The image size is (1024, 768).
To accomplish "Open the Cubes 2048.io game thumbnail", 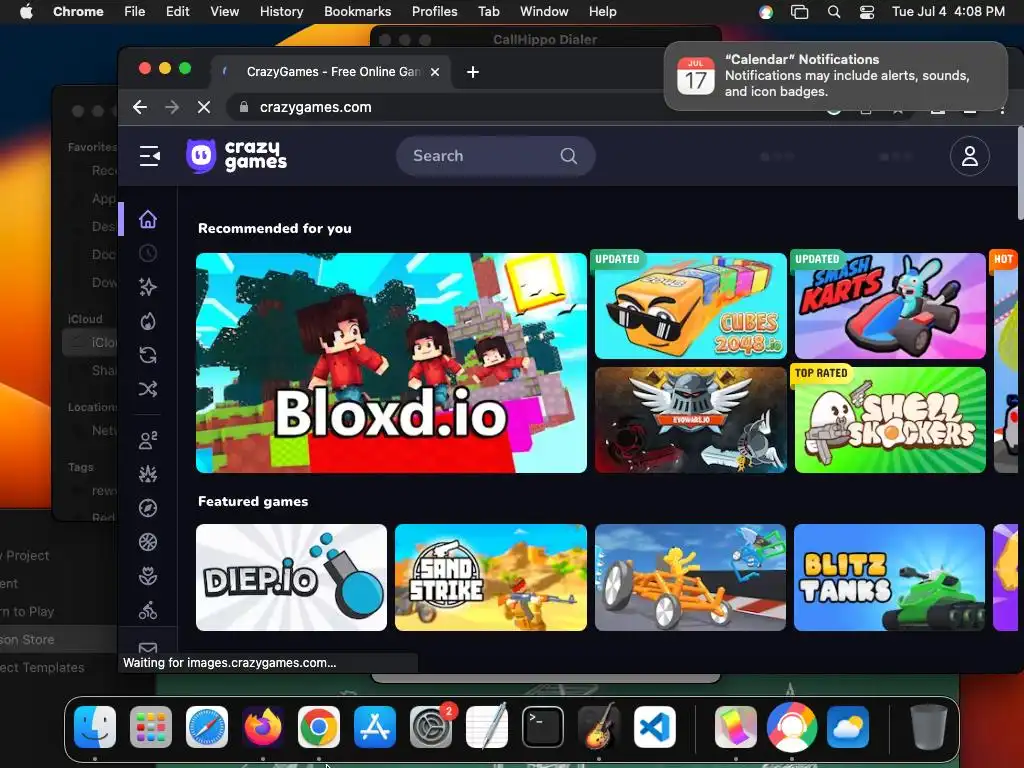I will (690, 306).
